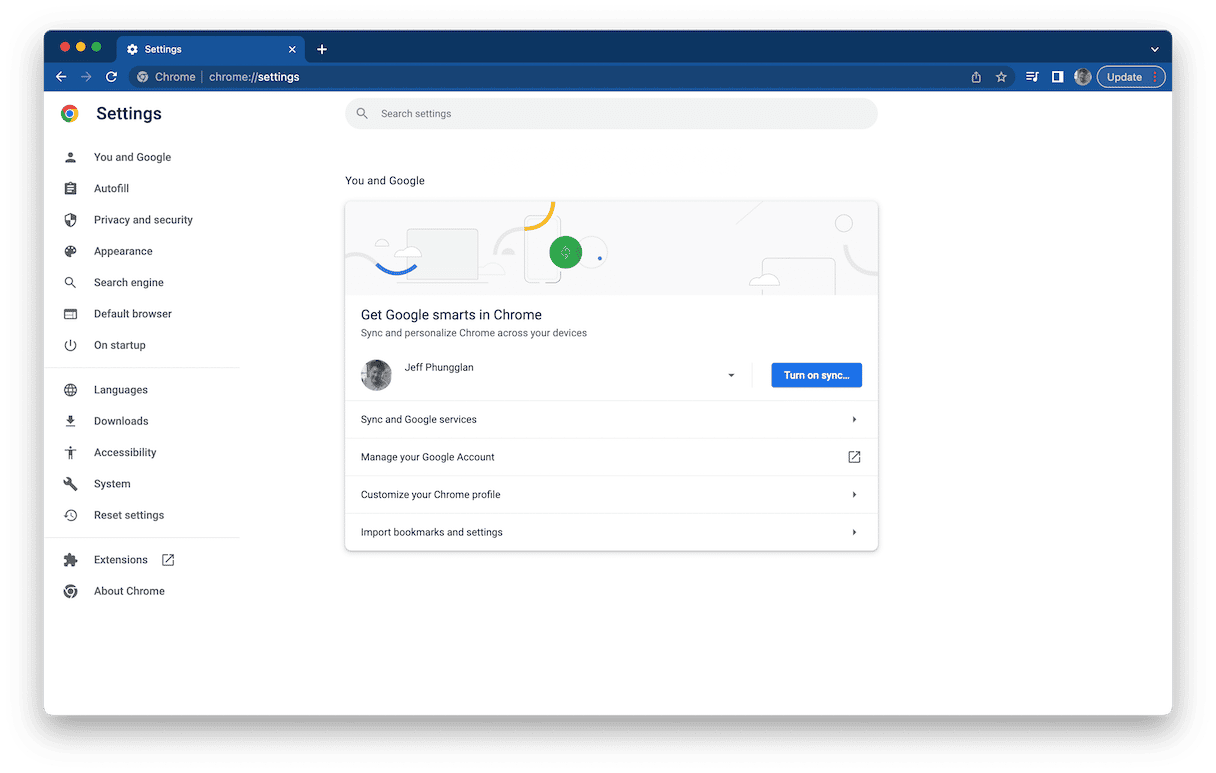Click the Chrome logo beside Settings title
This screenshot has height=773, width=1216.
70,114
